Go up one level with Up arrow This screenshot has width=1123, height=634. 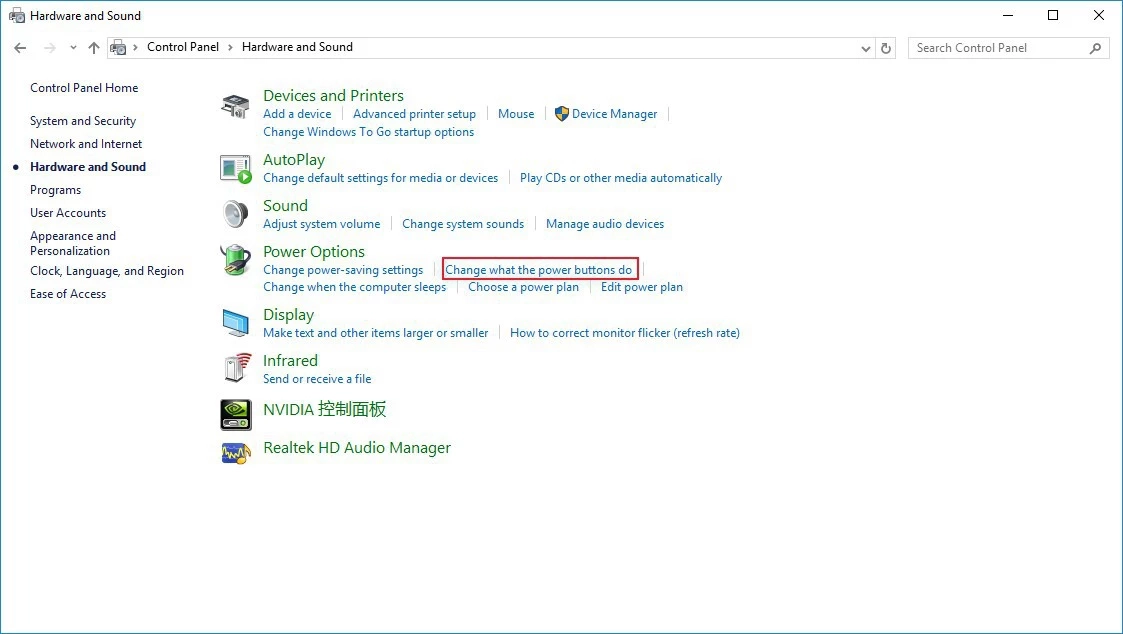click(x=94, y=48)
